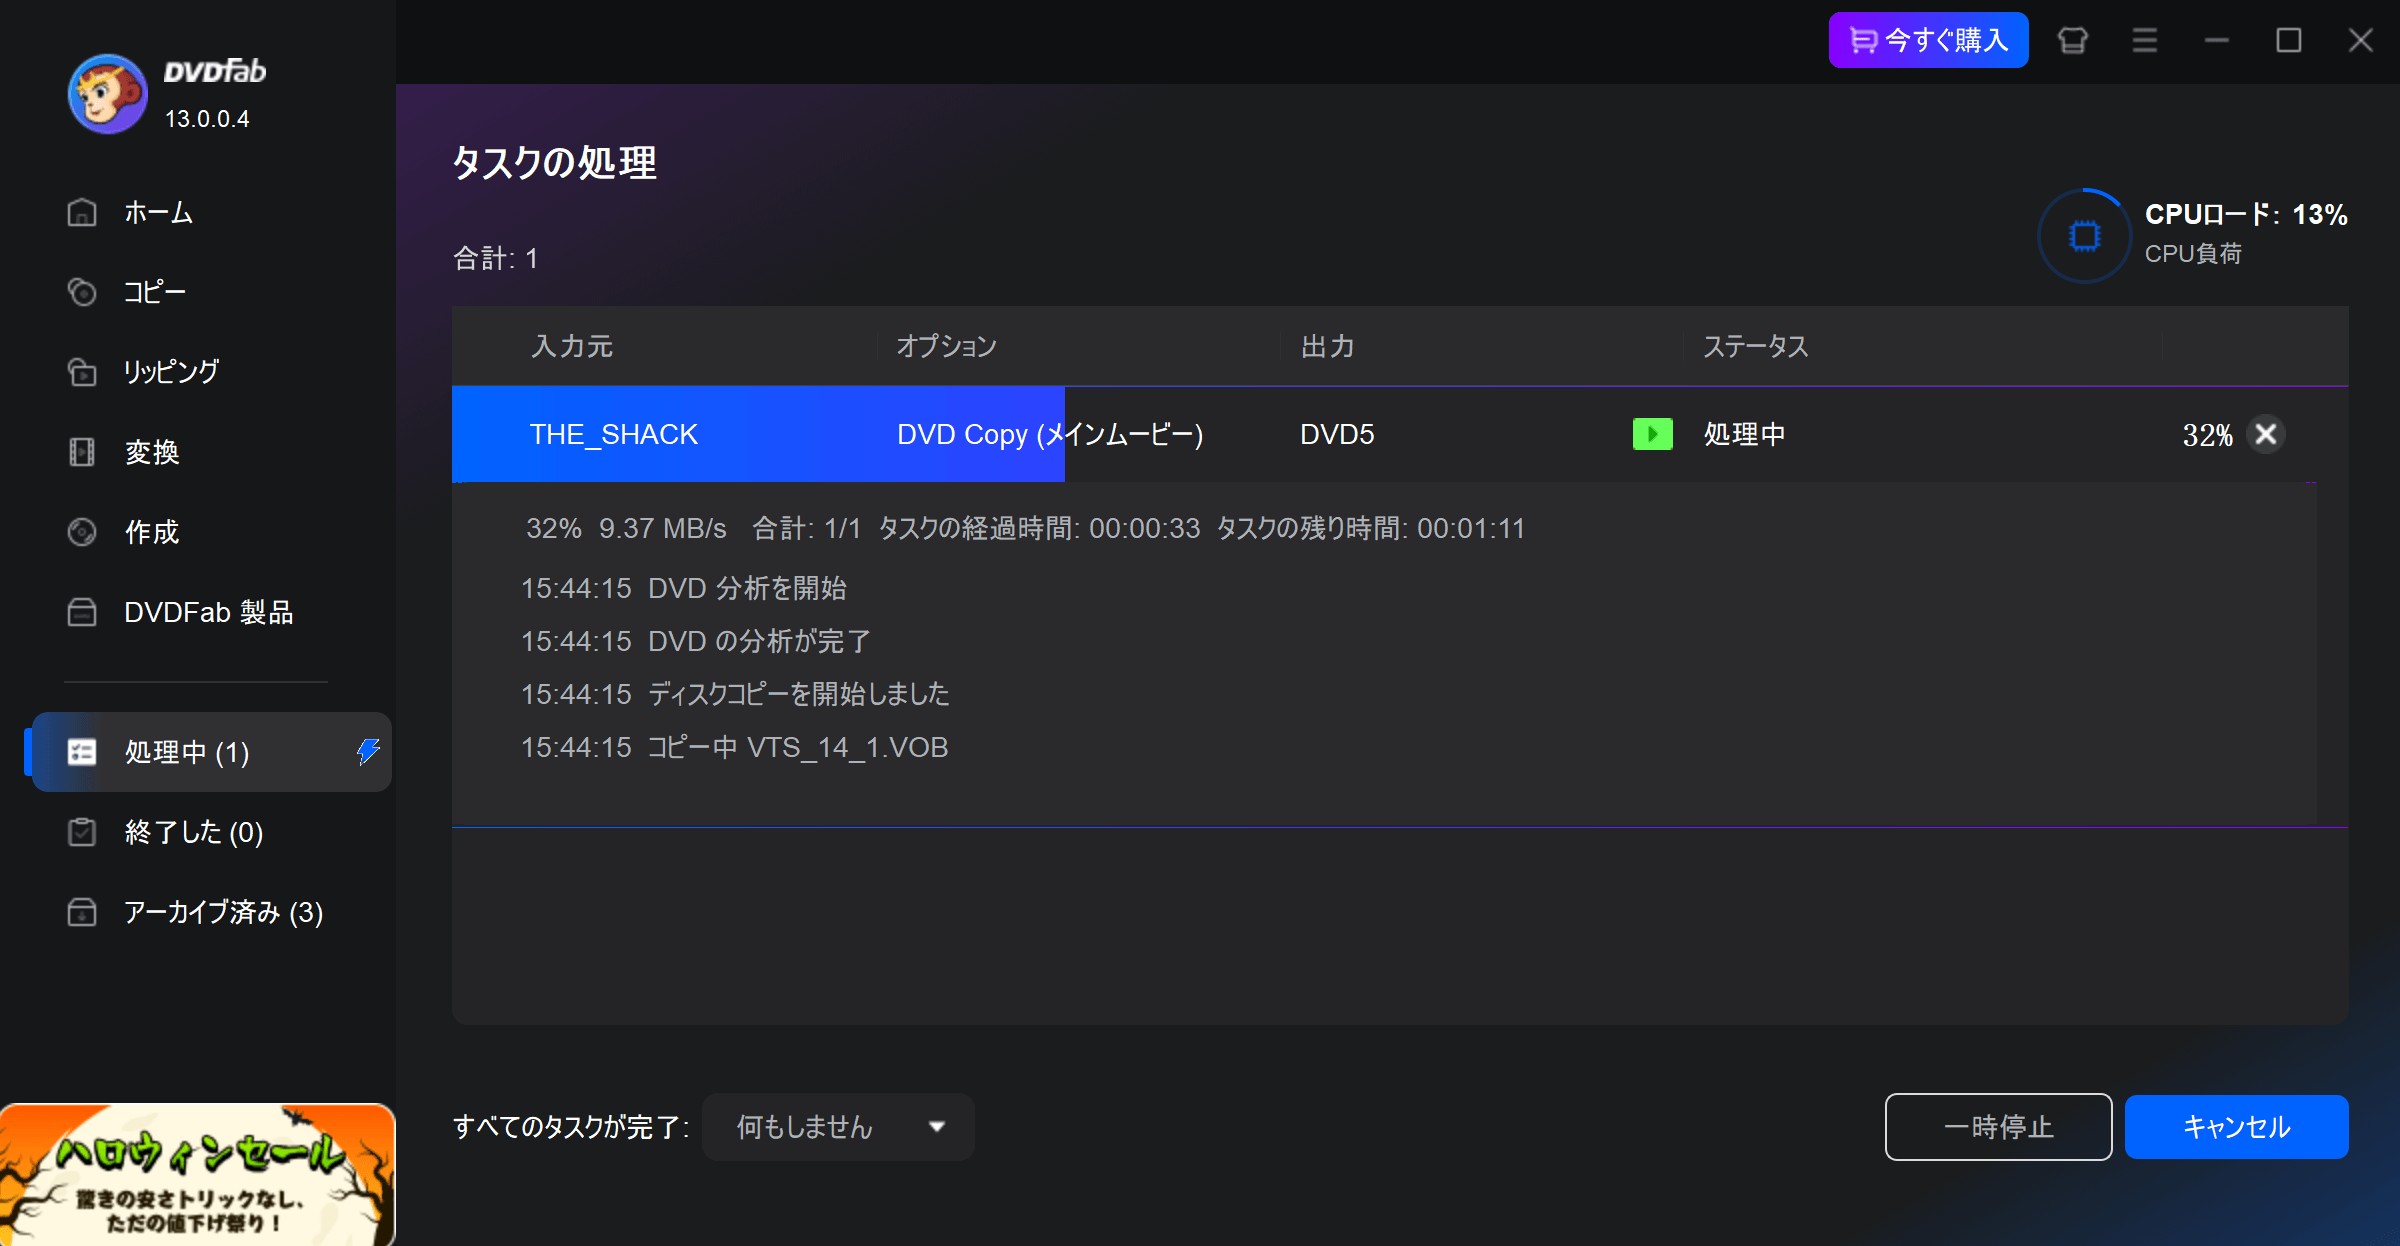
Task: Click the cancel X icon on THE_SHACK task
Action: tap(2265, 433)
